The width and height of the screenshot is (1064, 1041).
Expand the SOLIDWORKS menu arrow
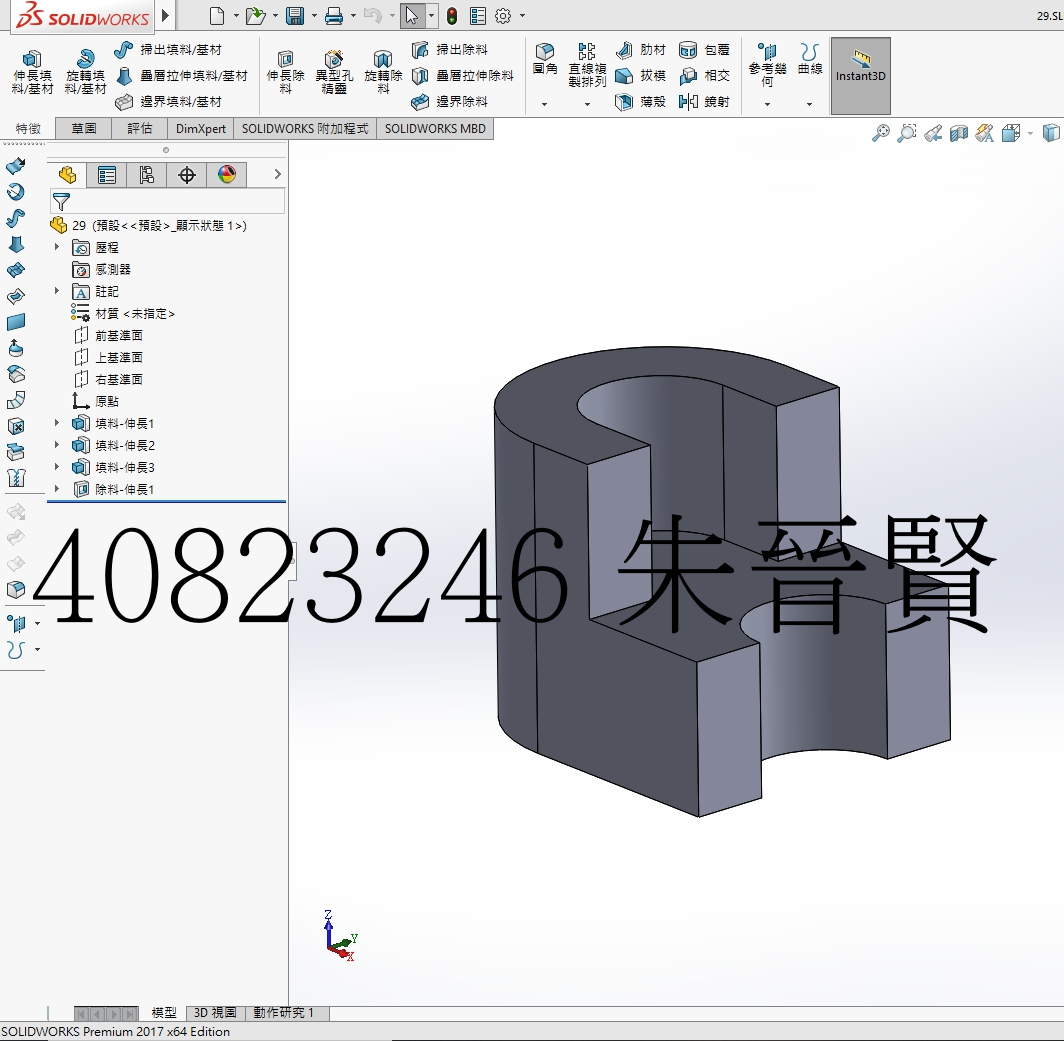pos(165,15)
